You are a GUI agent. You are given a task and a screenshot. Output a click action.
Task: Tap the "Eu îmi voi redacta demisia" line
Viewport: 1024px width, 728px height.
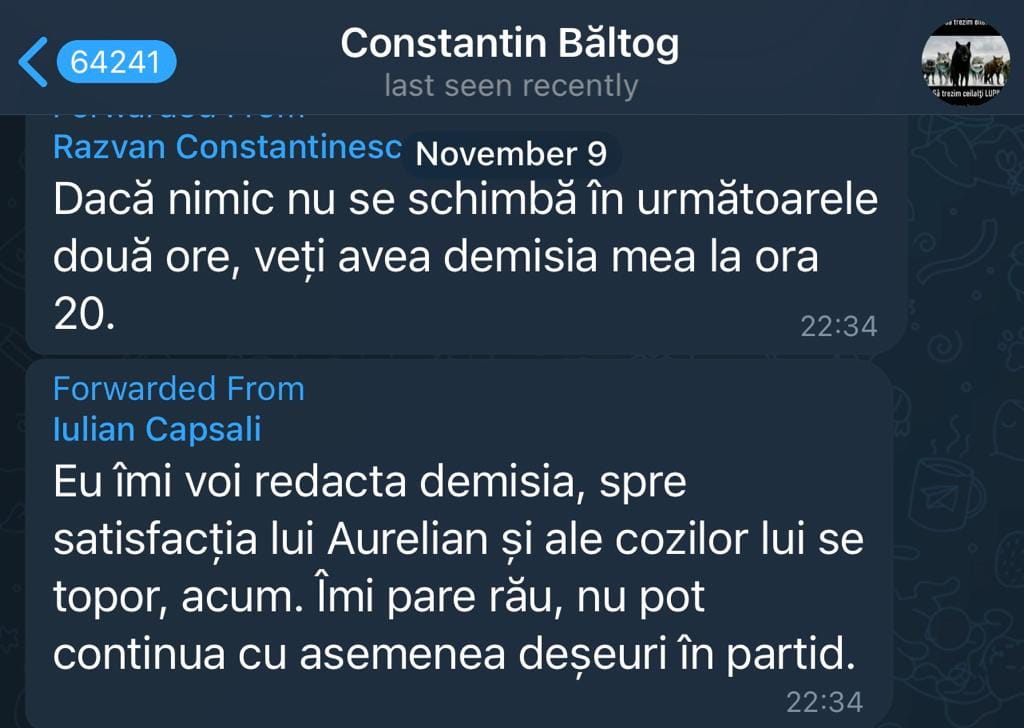click(370, 483)
